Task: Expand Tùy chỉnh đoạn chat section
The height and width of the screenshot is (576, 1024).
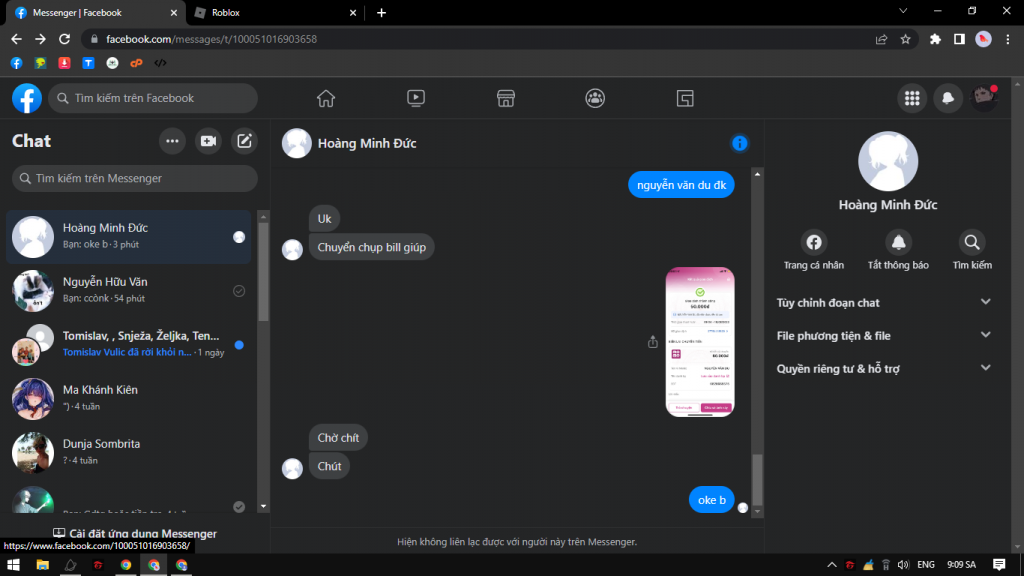Action: [884, 302]
